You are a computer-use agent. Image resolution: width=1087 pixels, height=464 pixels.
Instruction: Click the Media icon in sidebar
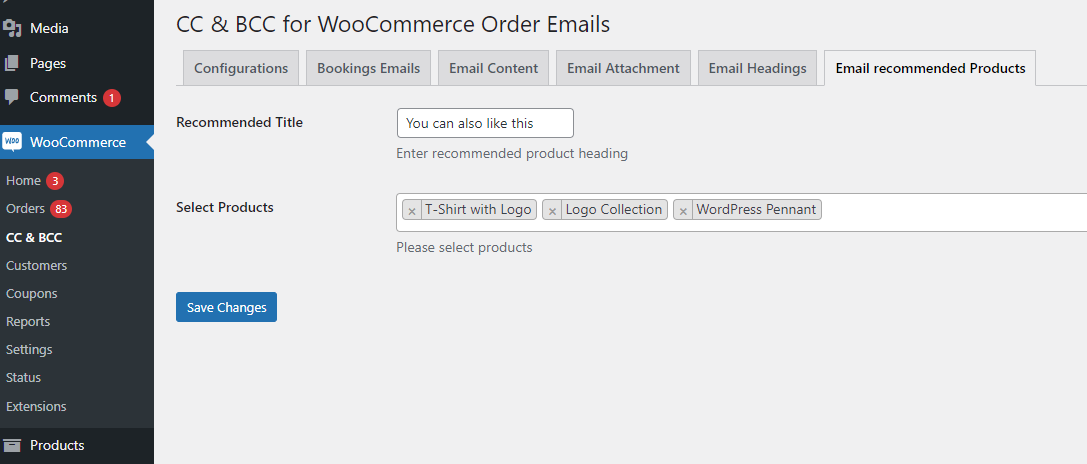(x=12, y=28)
